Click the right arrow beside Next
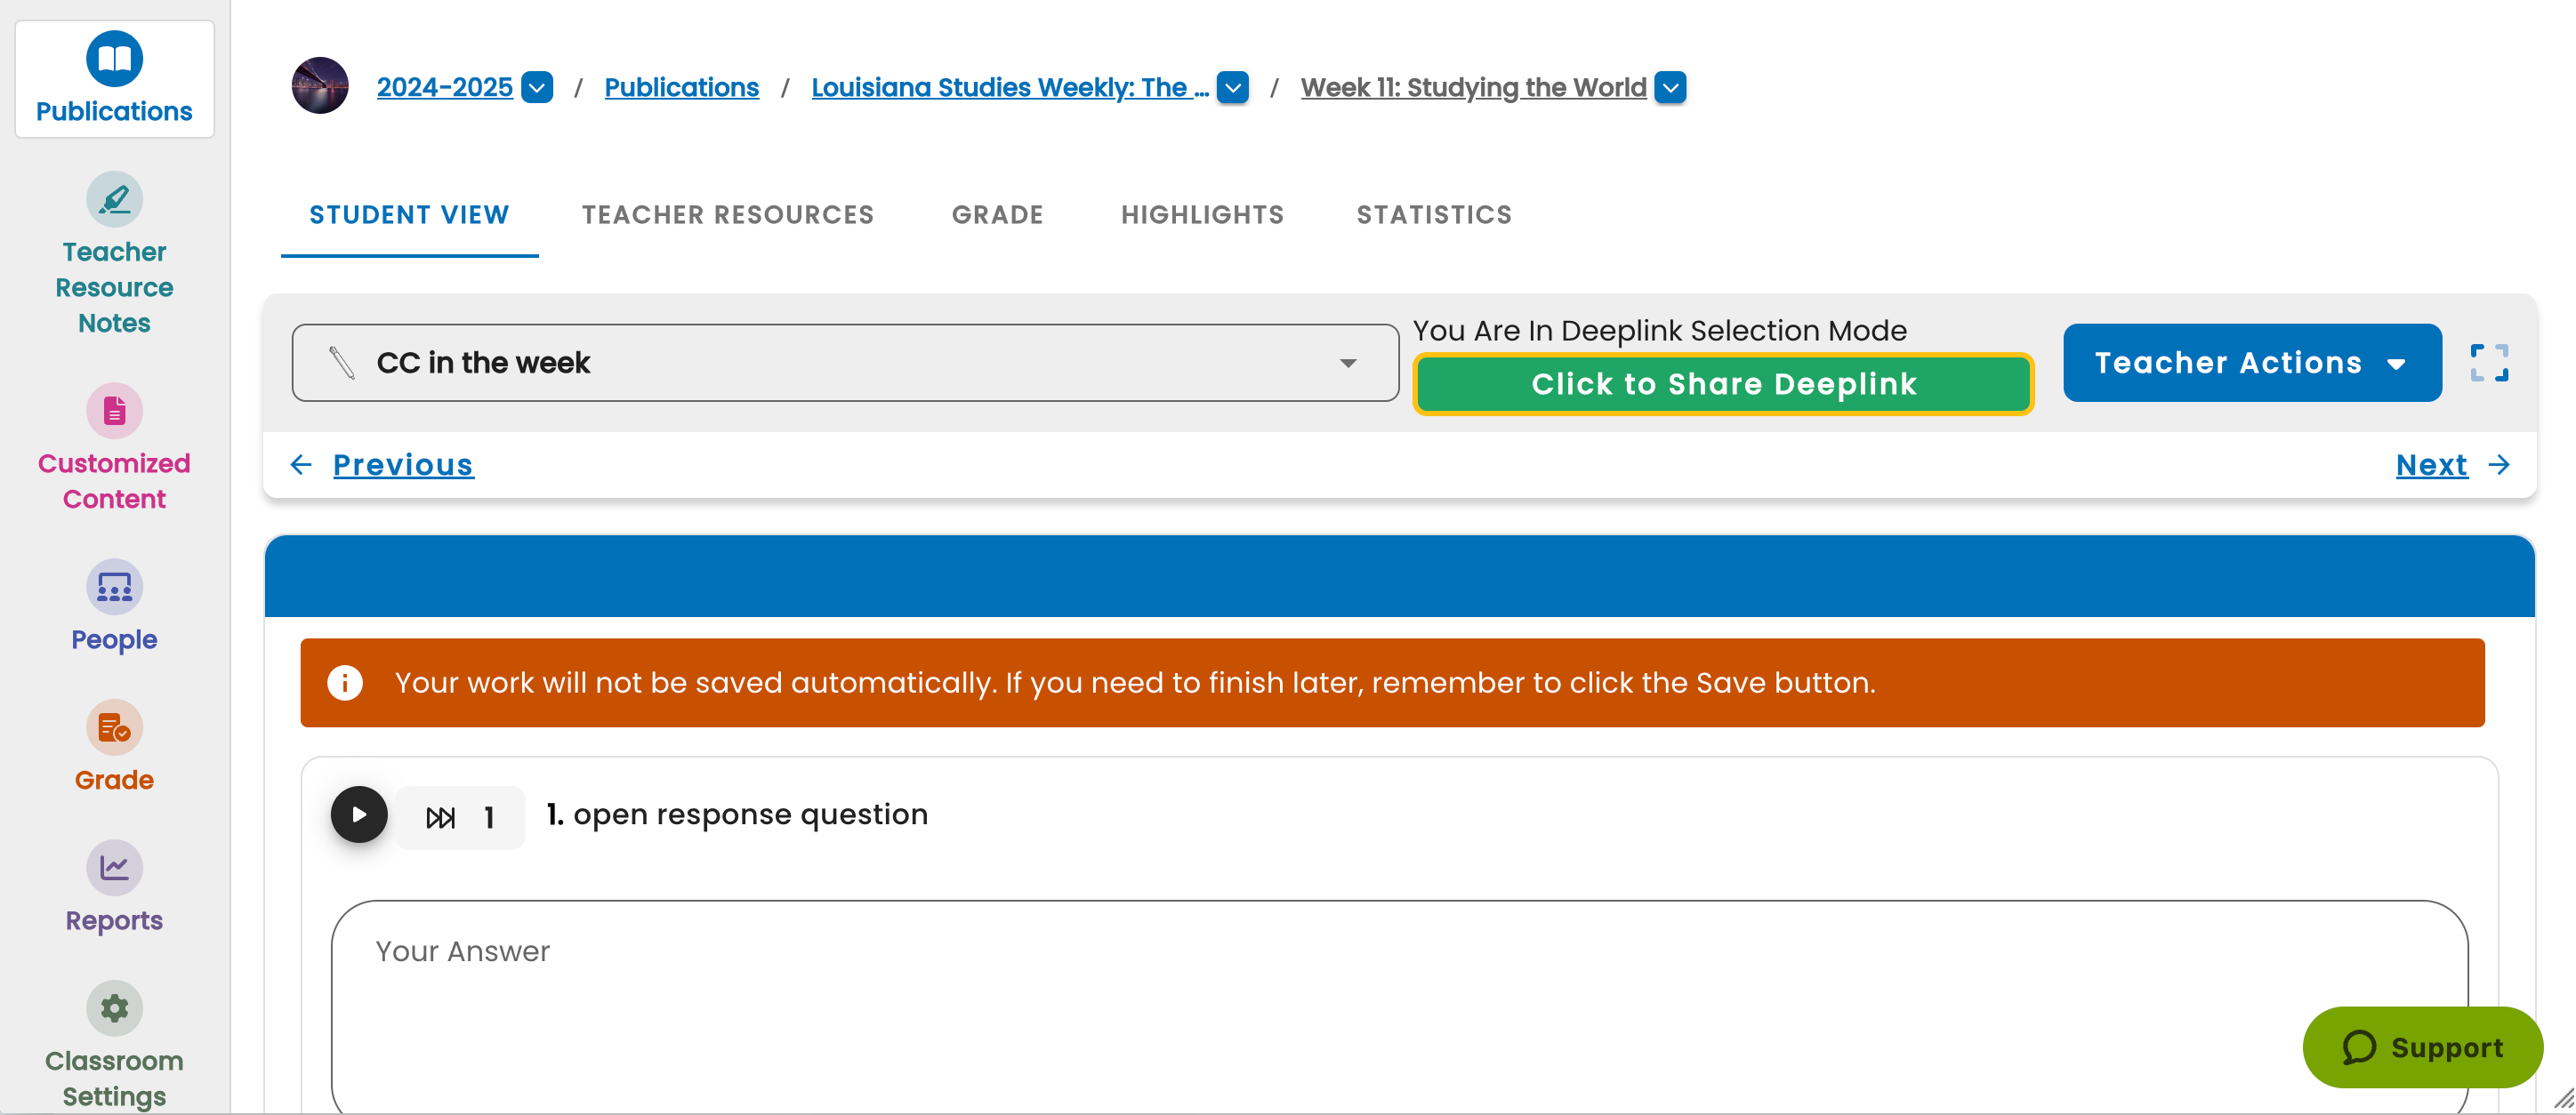2576x1115 pixels. click(x=2499, y=464)
